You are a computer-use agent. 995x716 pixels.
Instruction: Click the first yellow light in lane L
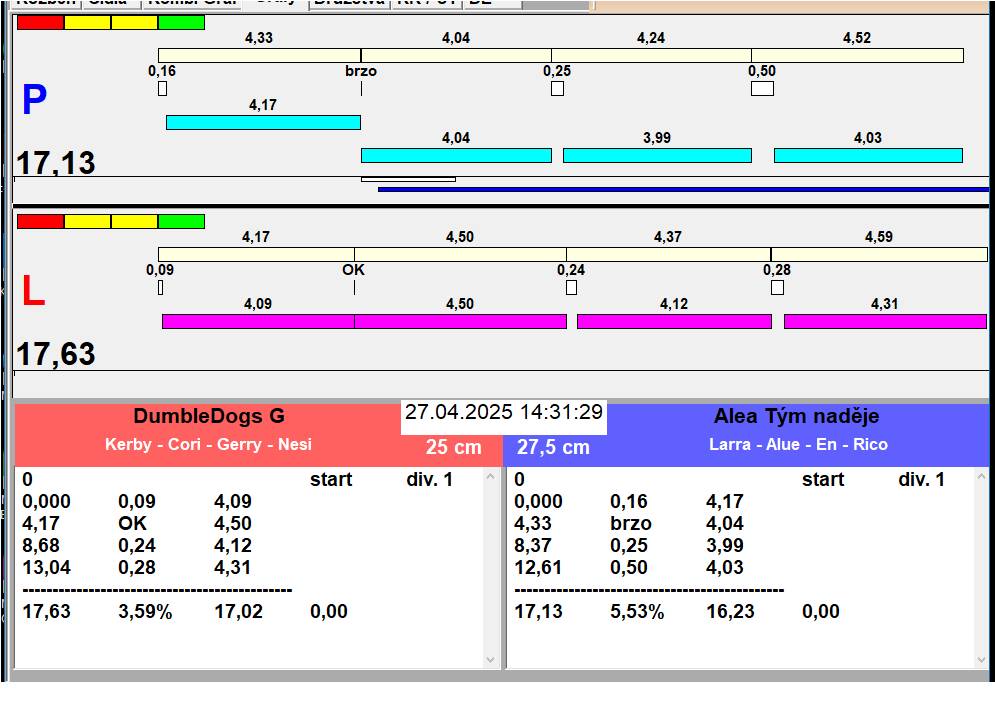87,221
